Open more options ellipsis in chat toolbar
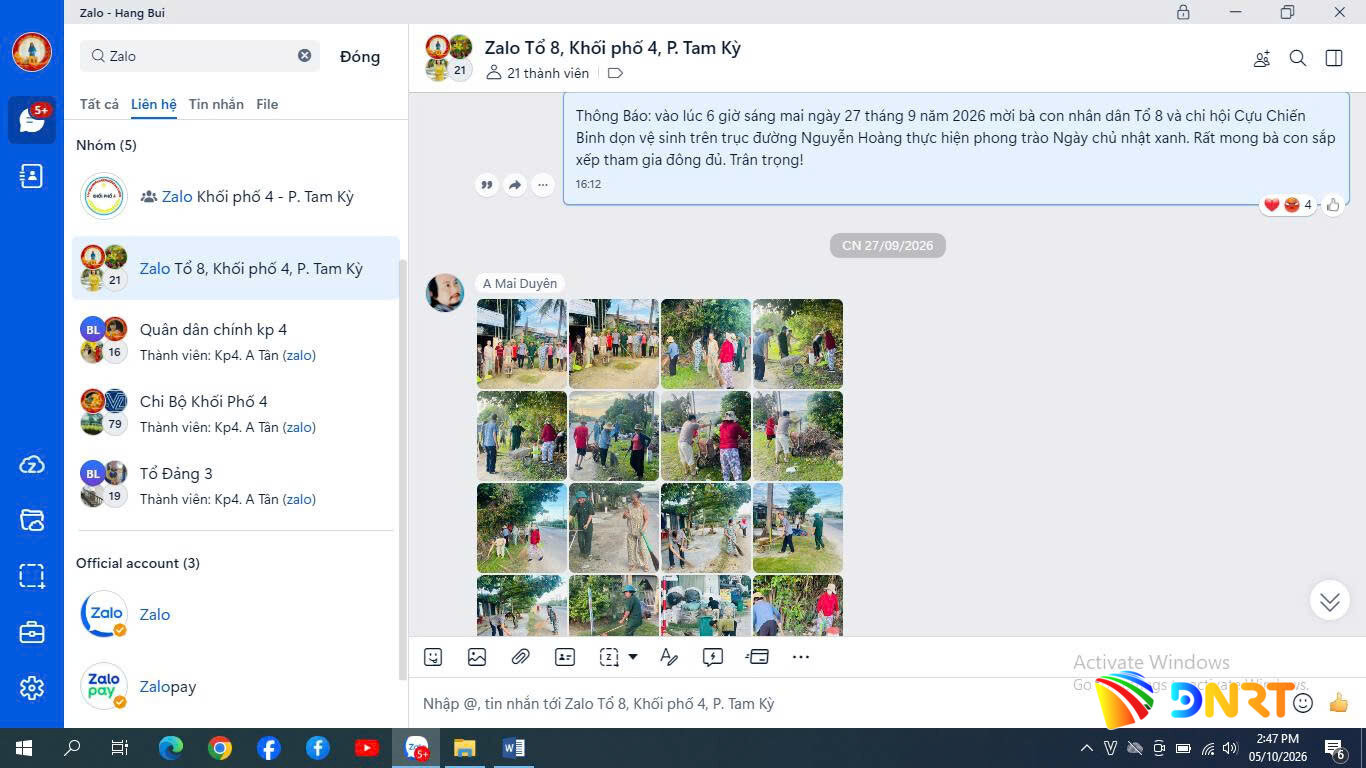Screen dimensions: 1366x768 (801, 657)
